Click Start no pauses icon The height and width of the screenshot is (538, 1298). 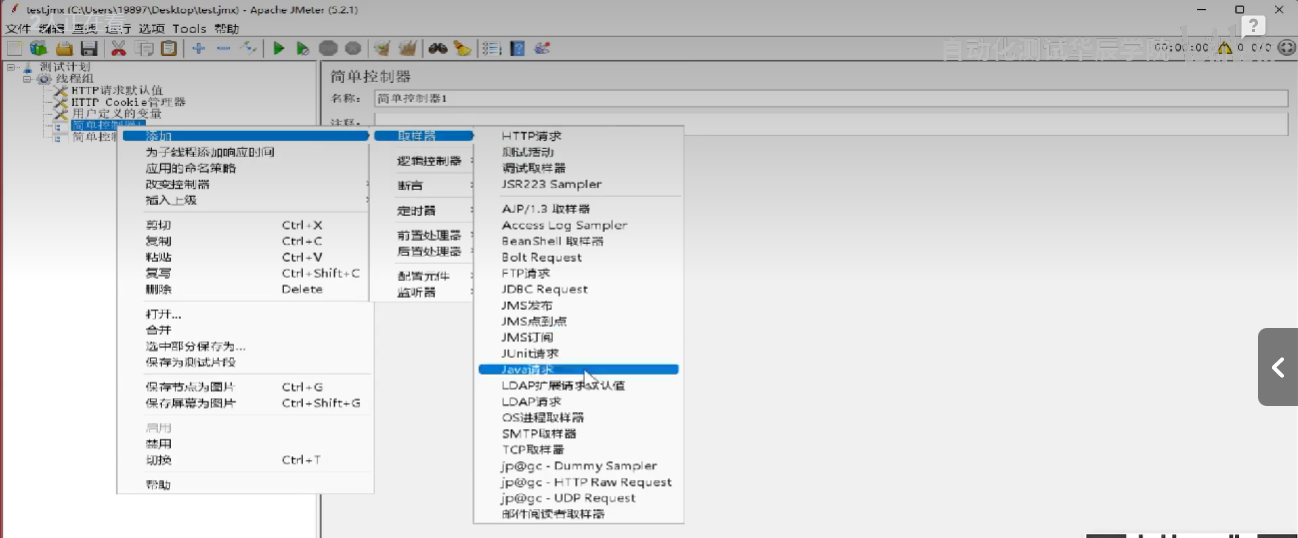(303, 48)
